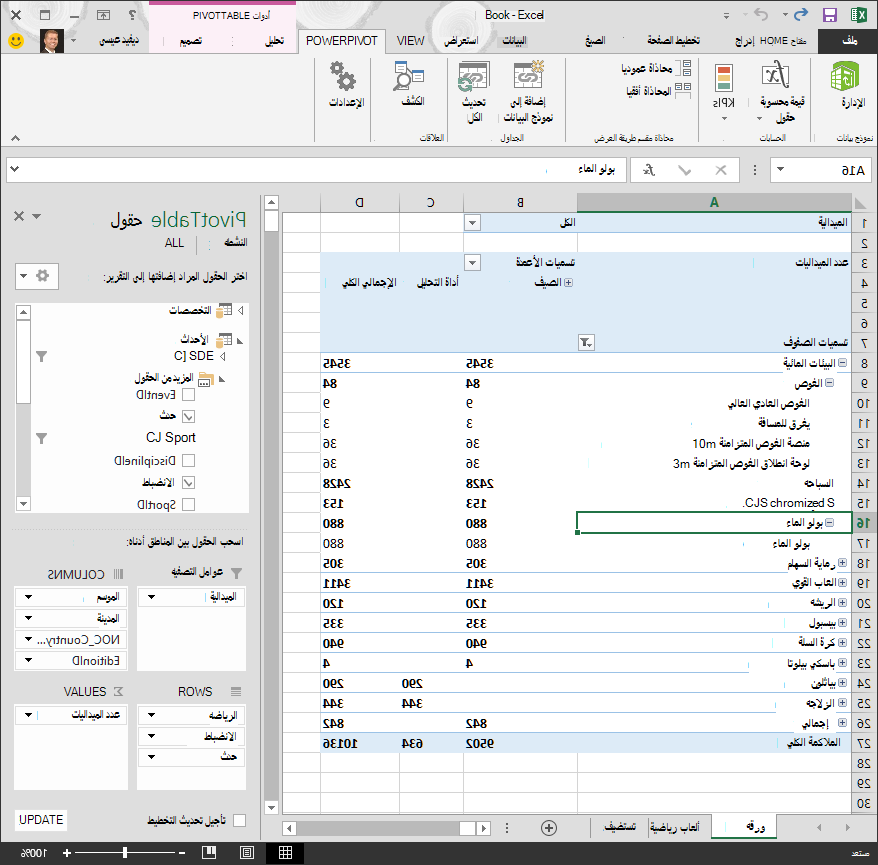The width and height of the screenshot is (878, 865).
Task: Open dropdown for الموسم in COLUMNS area
Action: [29, 597]
